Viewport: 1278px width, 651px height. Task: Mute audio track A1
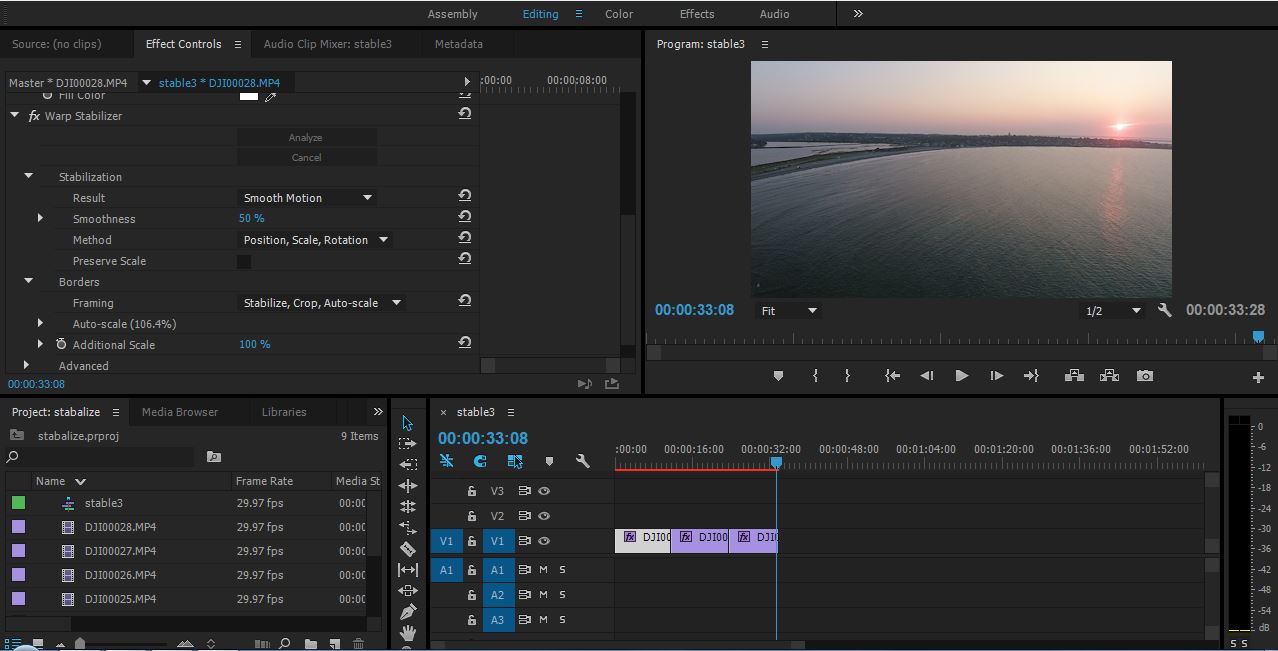click(543, 569)
